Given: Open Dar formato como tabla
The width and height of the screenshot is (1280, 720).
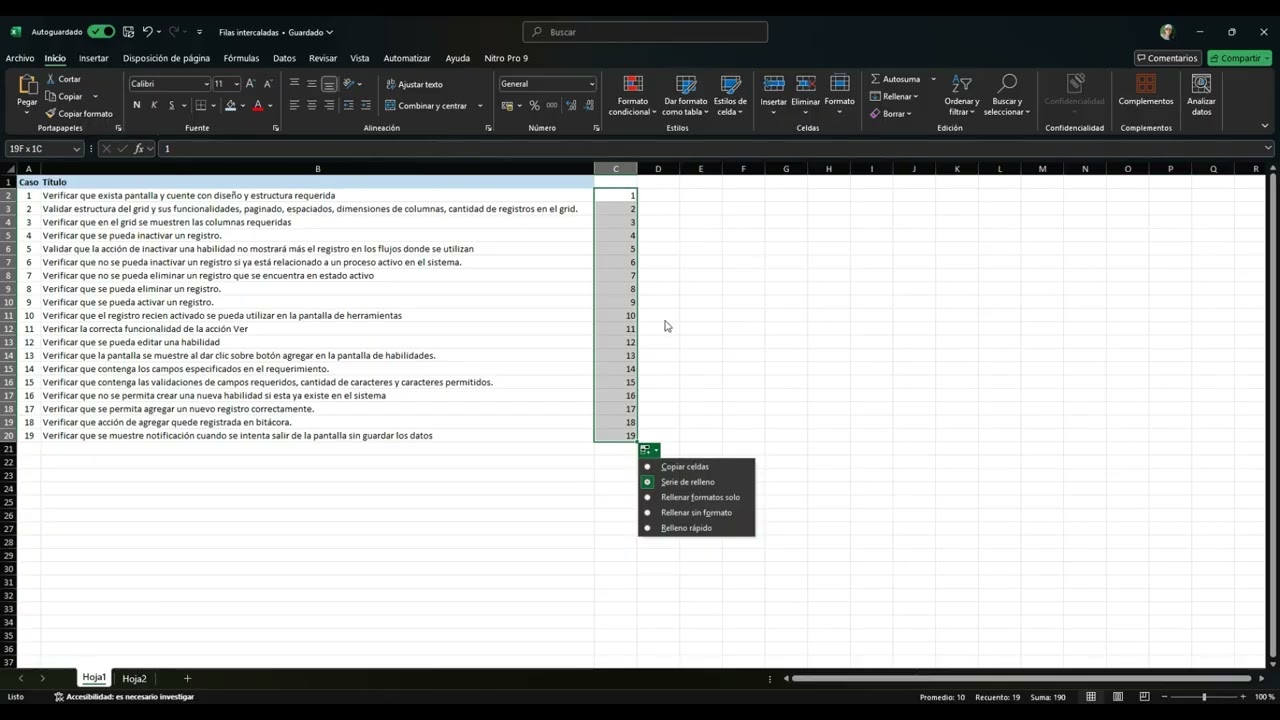Looking at the screenshot, I should point(685,96).
